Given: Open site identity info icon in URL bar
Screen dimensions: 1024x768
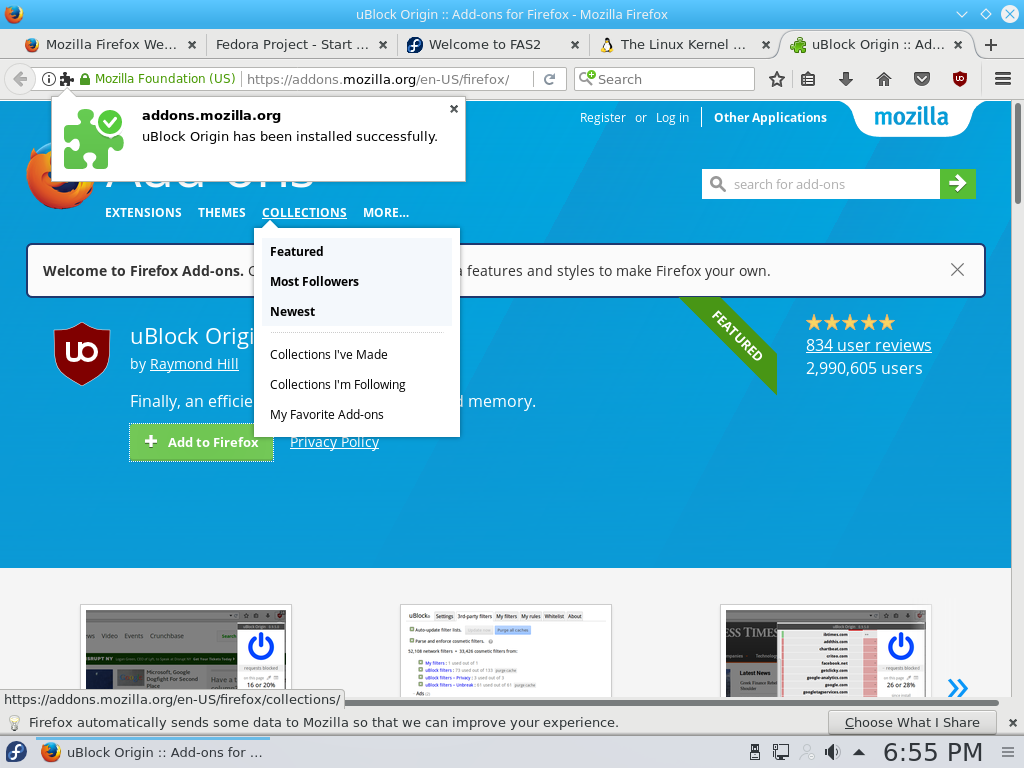Looking at the screenshot, I should (48, 79).
